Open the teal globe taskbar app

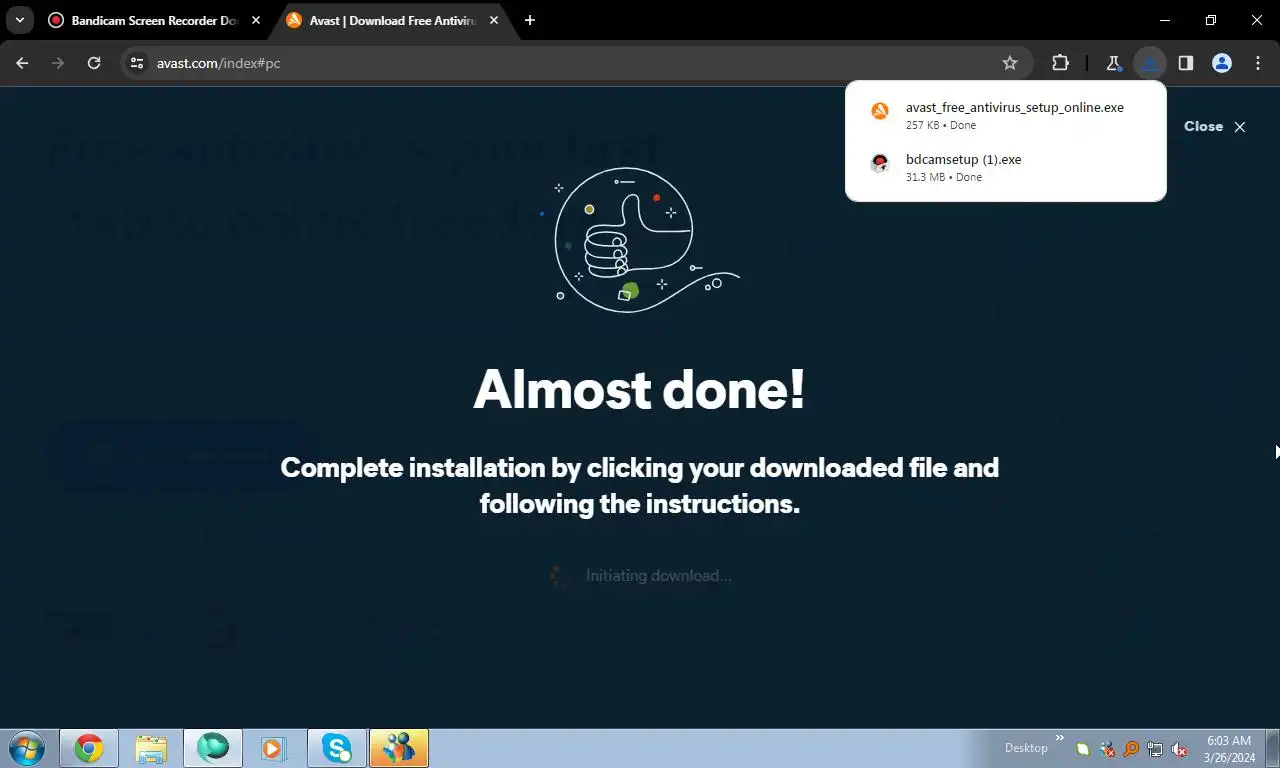pos(213,748)
